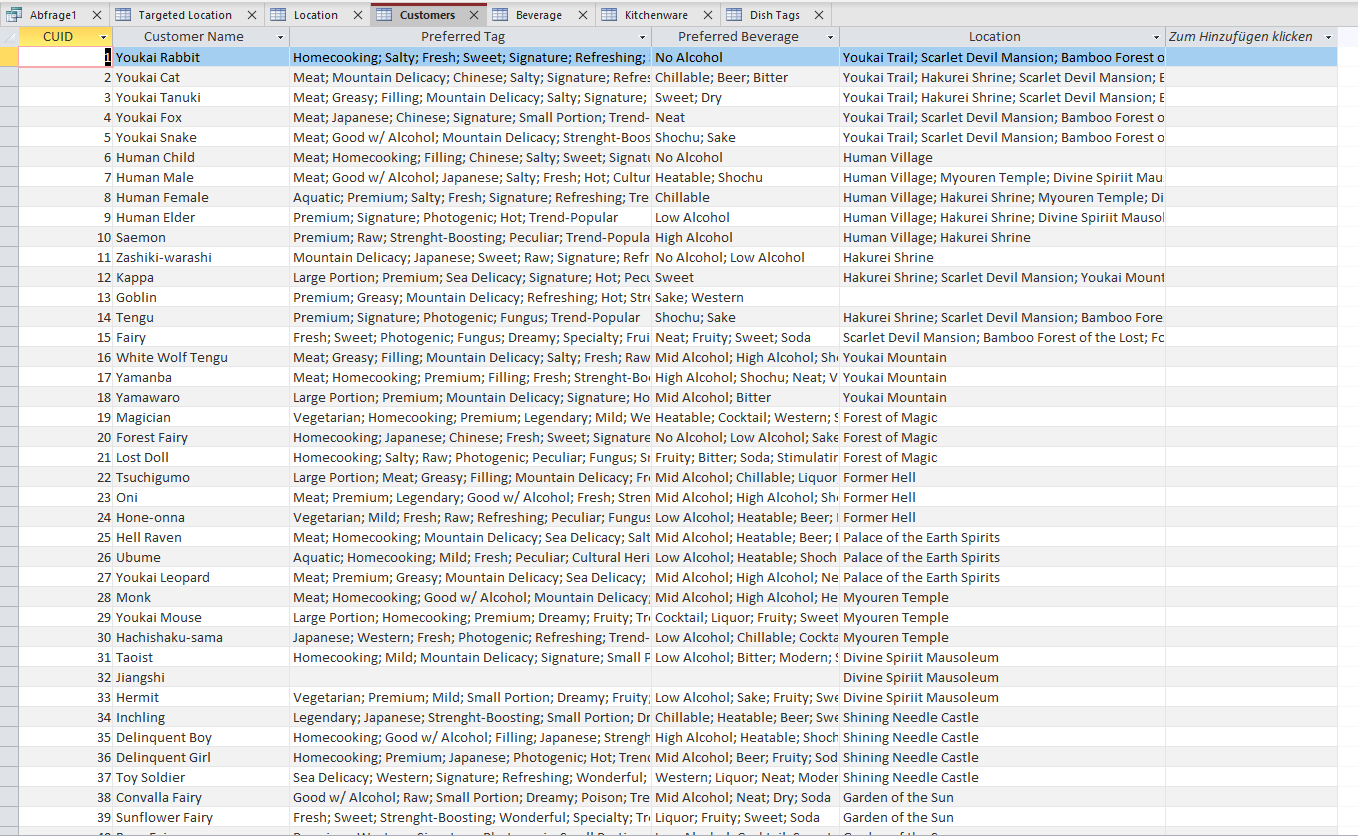
Task: Switch to the Customers tab
Action: tap(427, 15)
